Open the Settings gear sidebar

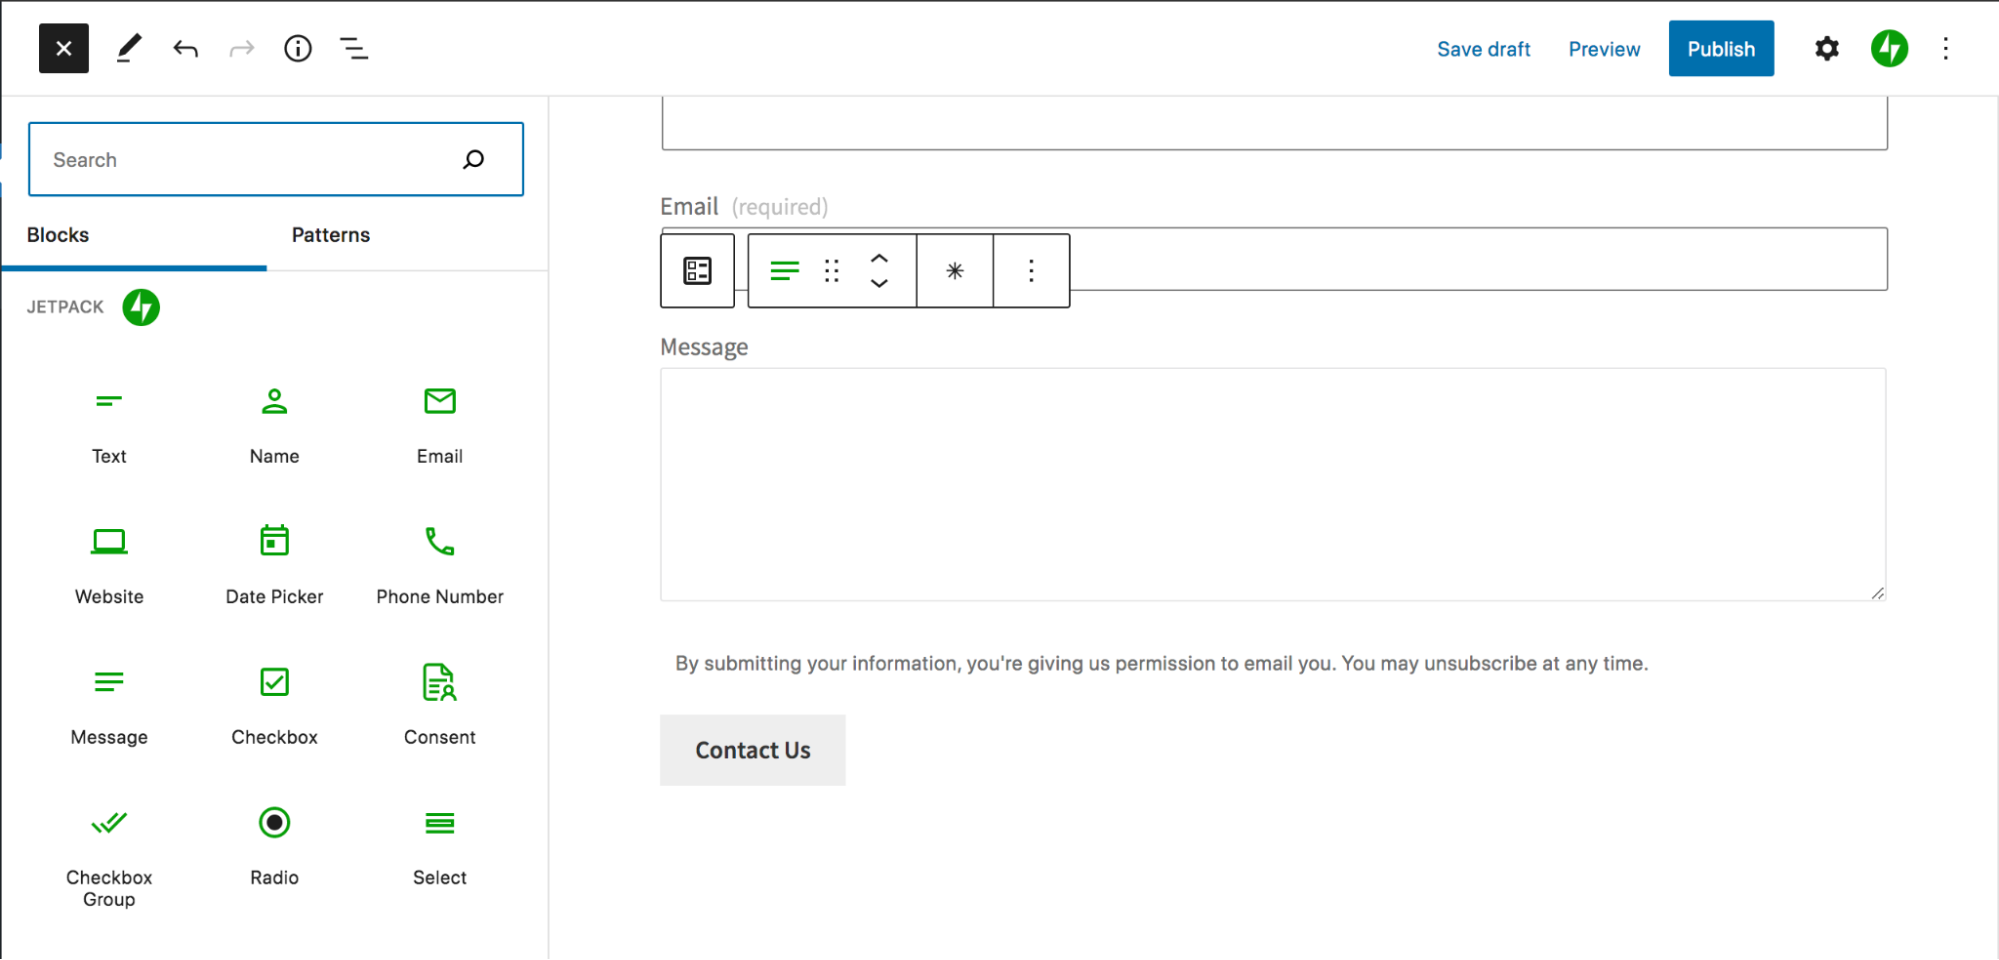(x=1827, y=48)
